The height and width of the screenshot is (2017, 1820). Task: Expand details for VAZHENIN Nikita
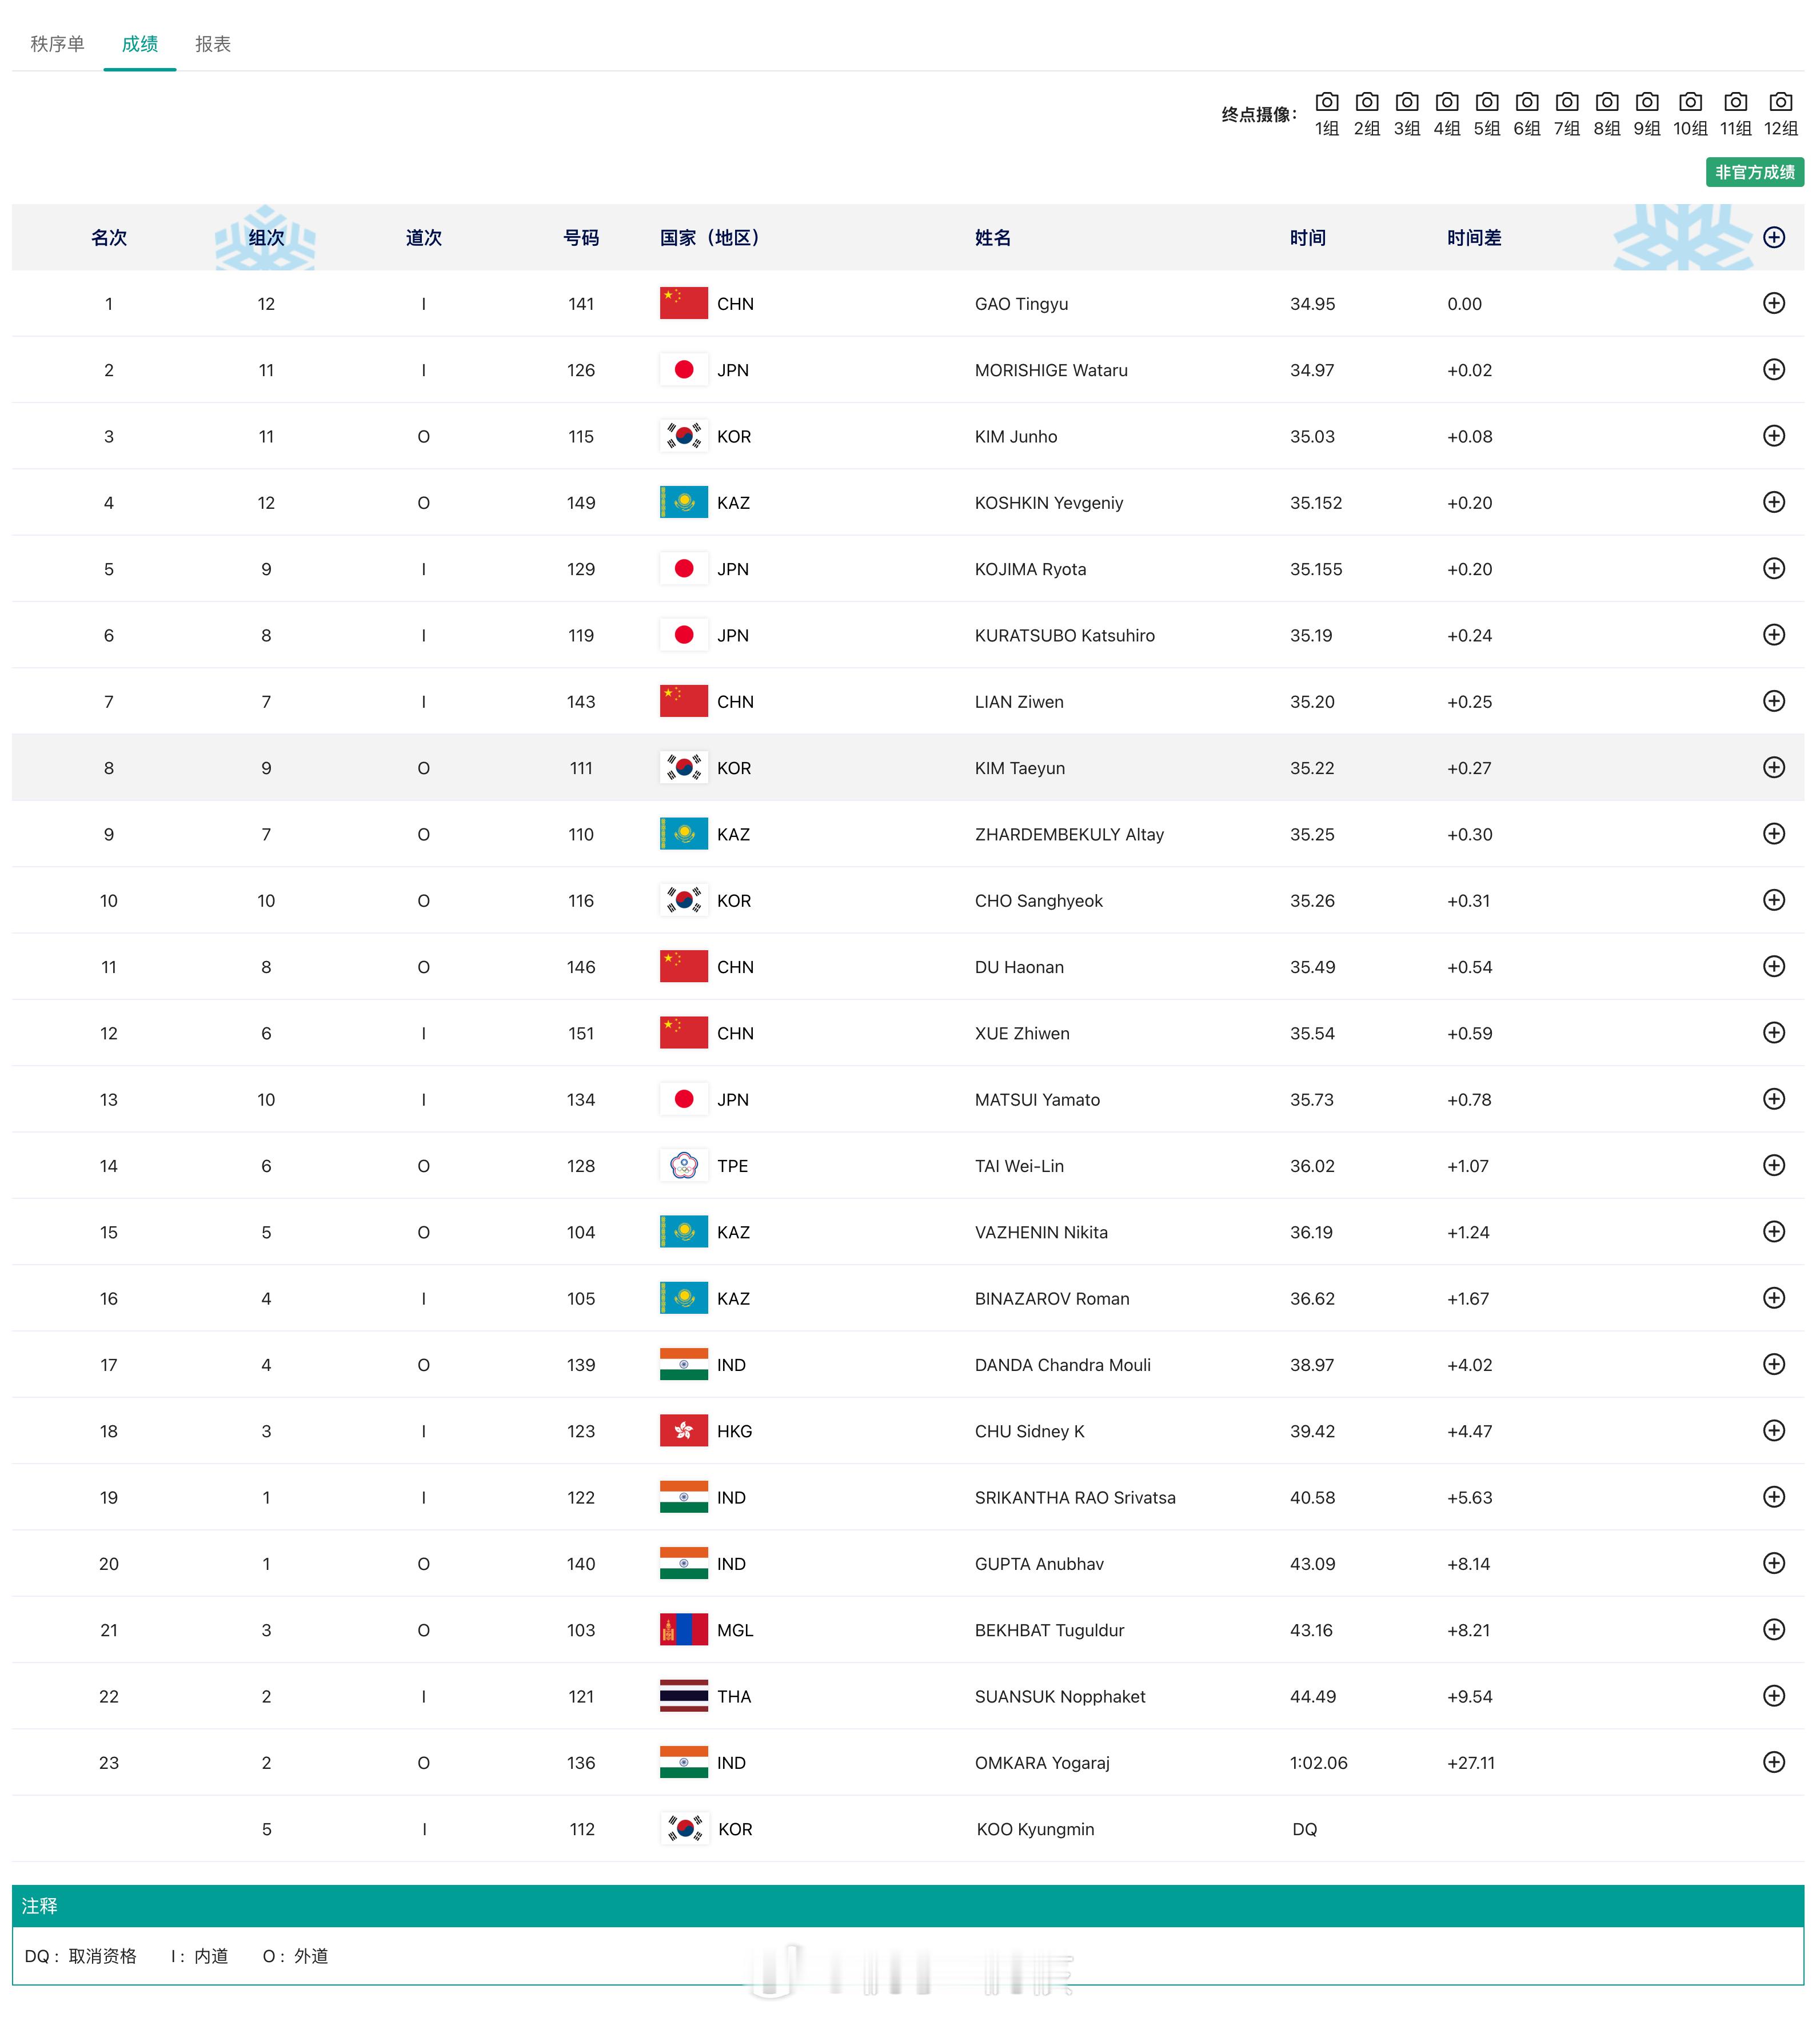pyautogui.click(x=1773, y=1231)
